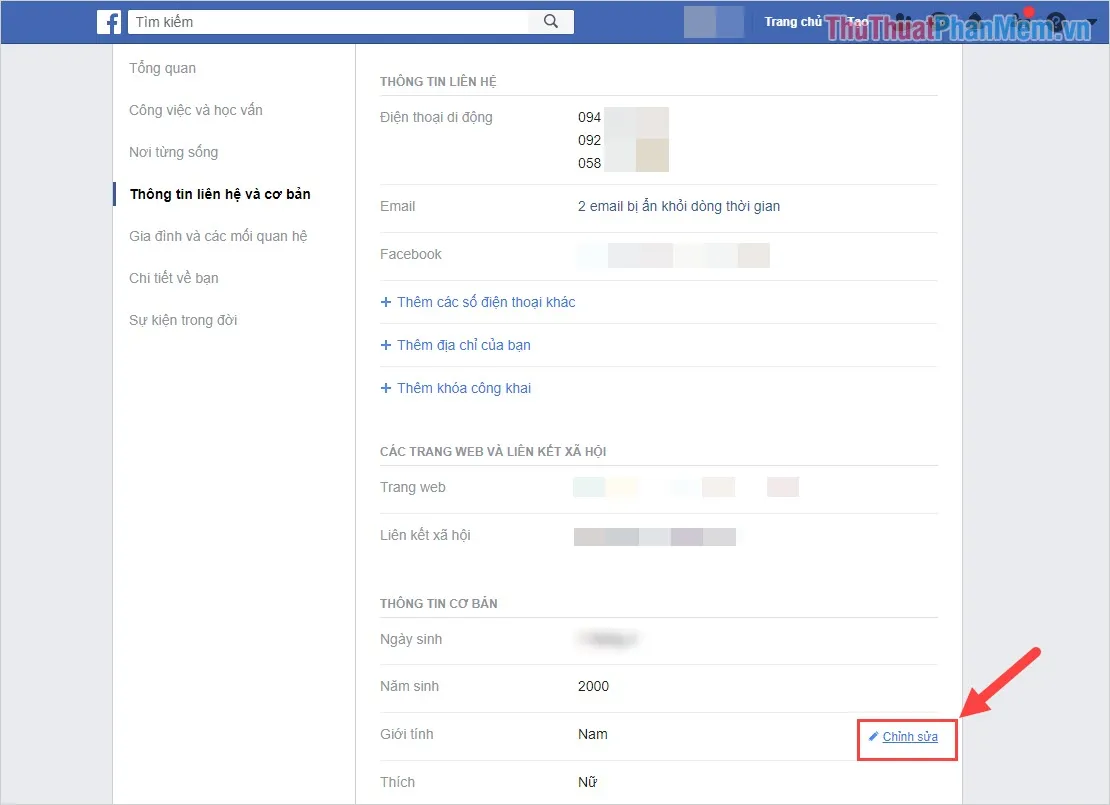
Task: Switch to Nơi từng sống
Action: (x=174, y=152)
